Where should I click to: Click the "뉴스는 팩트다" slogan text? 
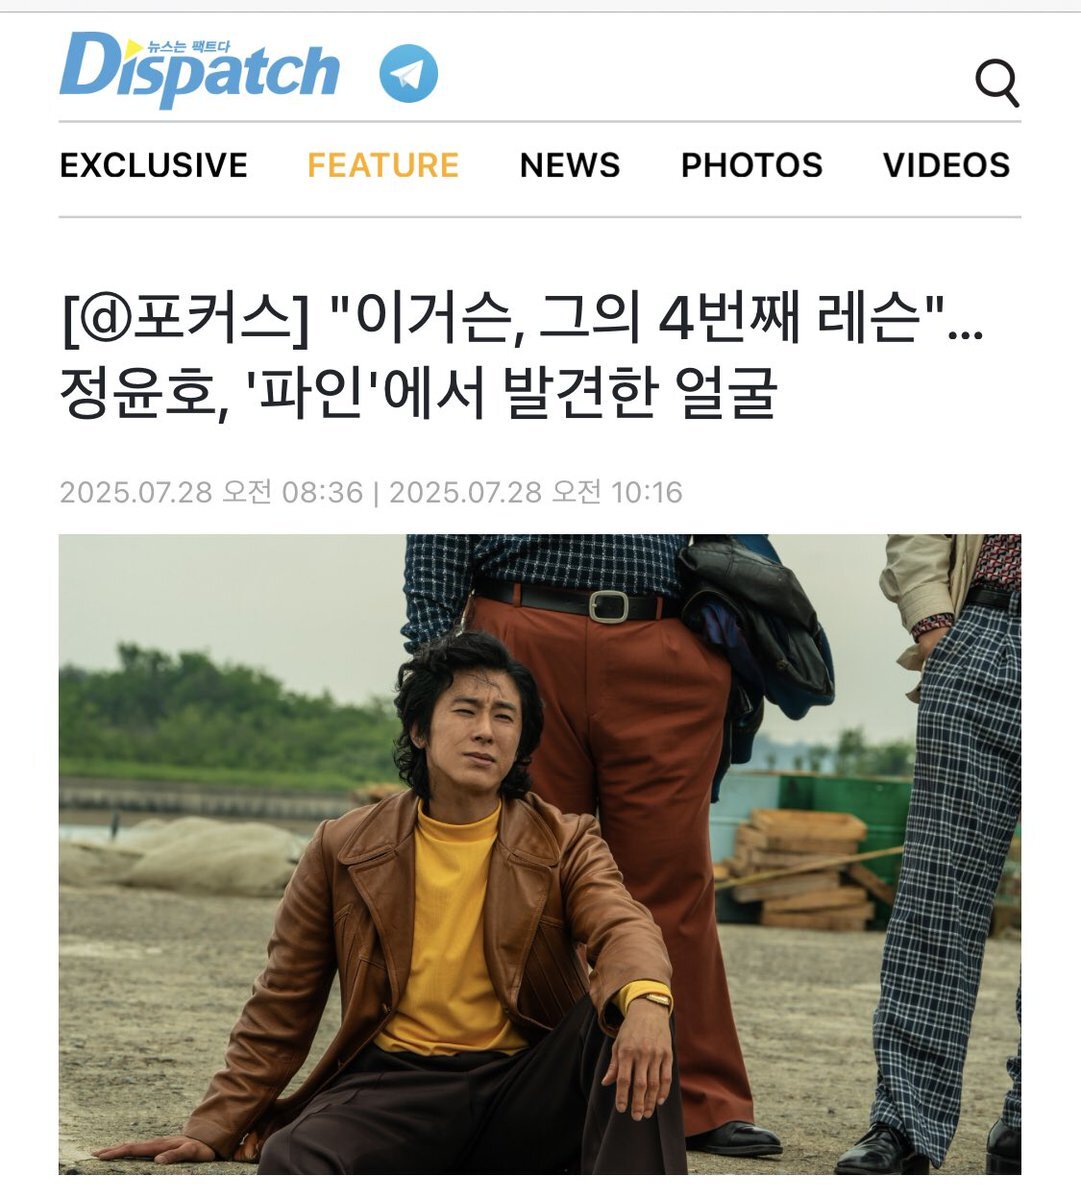[188, 47]
